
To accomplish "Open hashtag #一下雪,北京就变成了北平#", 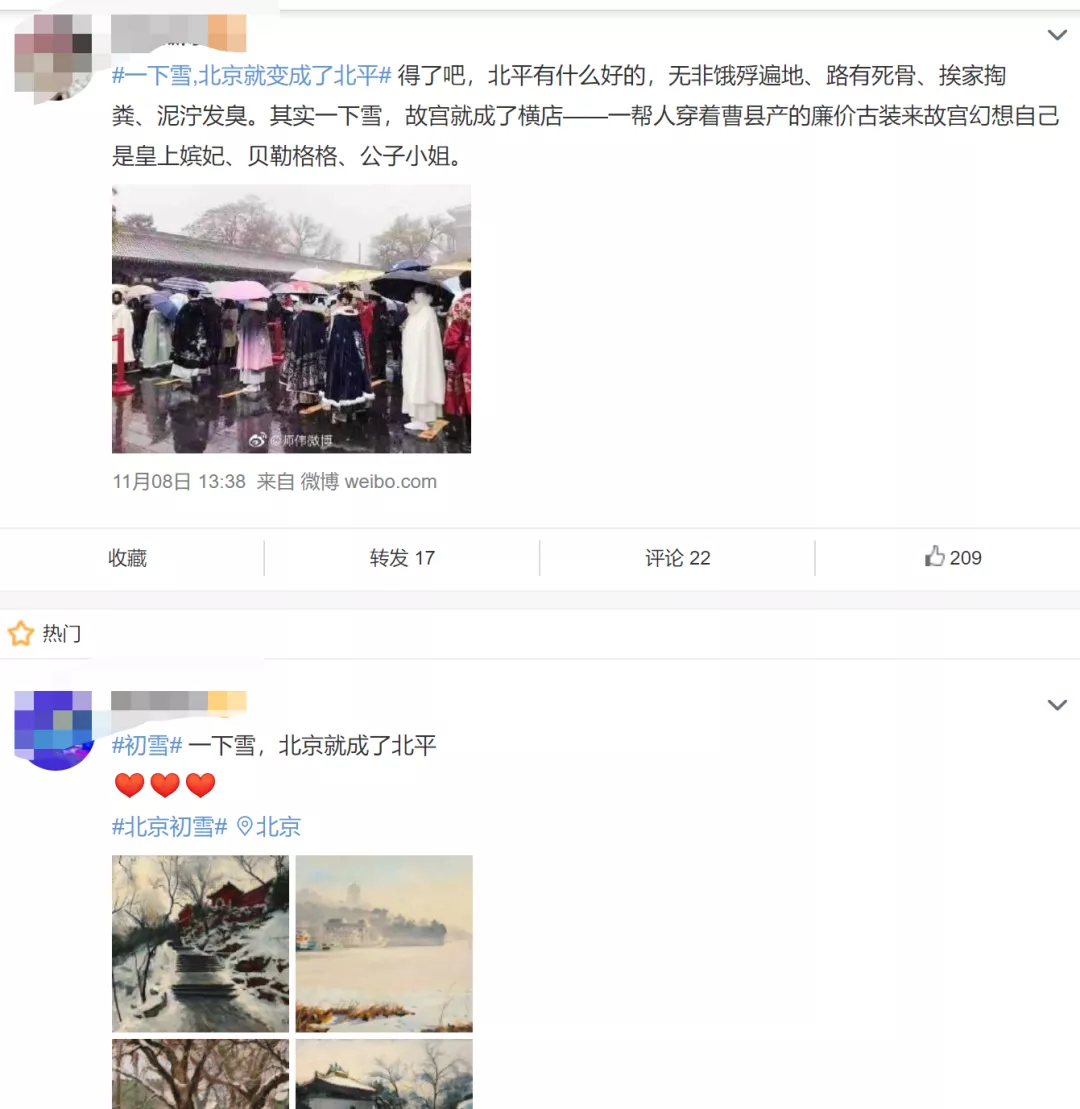I will coord(252,75).
